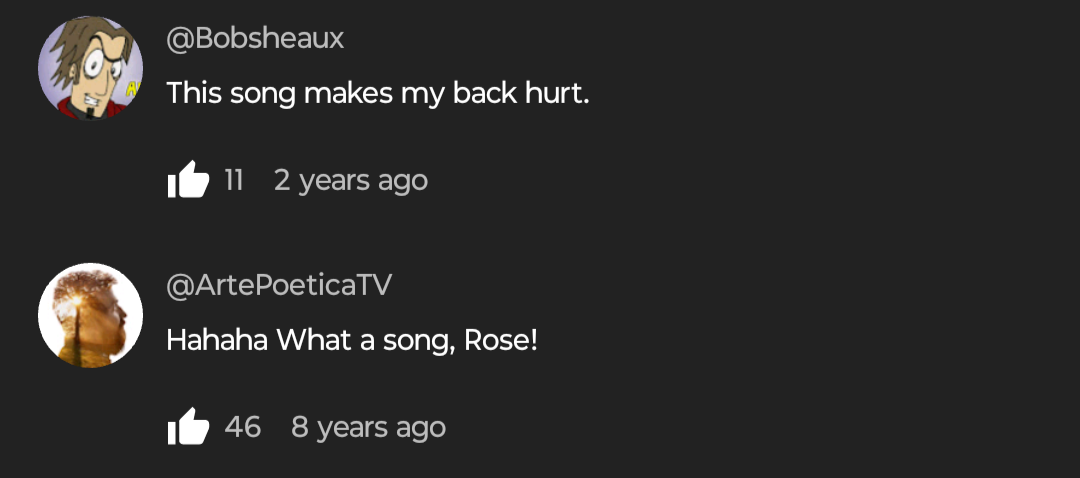This screenshot has width=1080, height=478.
Task: Open Bobsheaux's cartoon profile picture
Action: 90,69
